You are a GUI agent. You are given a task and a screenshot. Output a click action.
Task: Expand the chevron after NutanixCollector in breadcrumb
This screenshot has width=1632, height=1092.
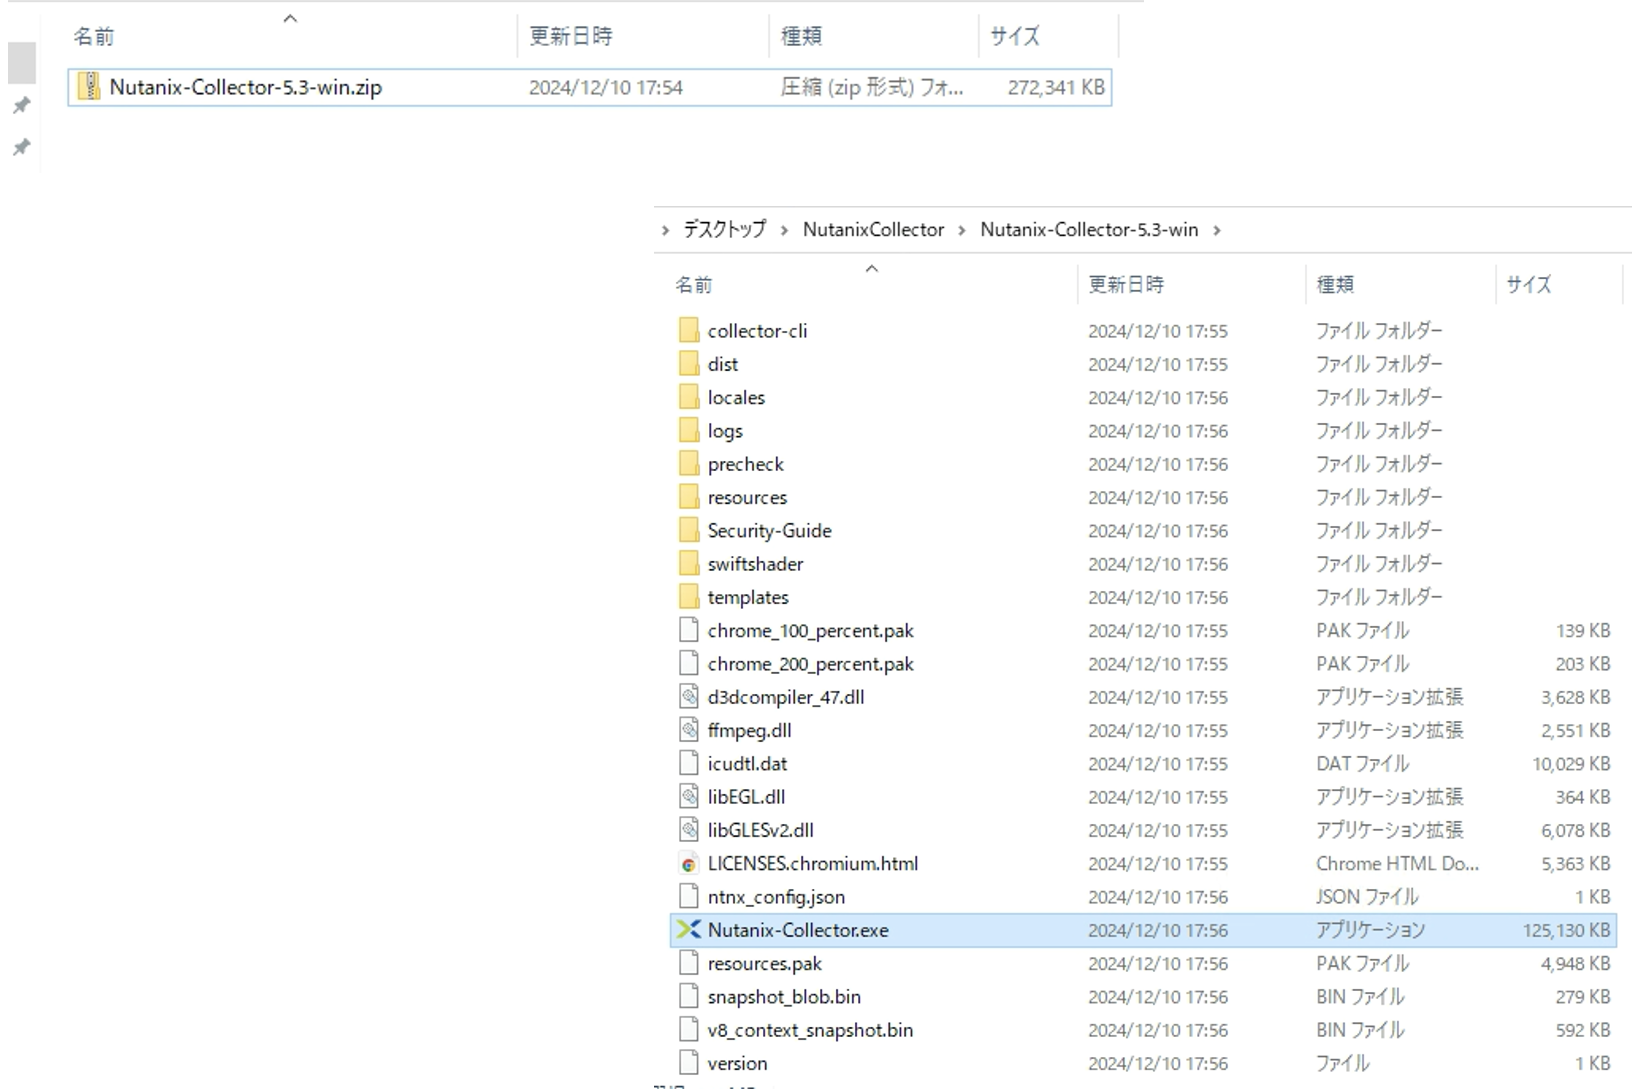click(x=962, y=230)
